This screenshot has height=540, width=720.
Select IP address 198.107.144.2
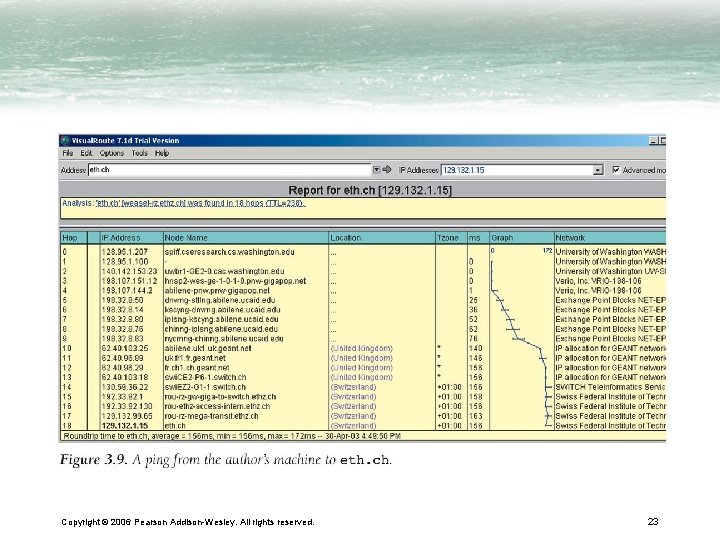tap(127, 291)
